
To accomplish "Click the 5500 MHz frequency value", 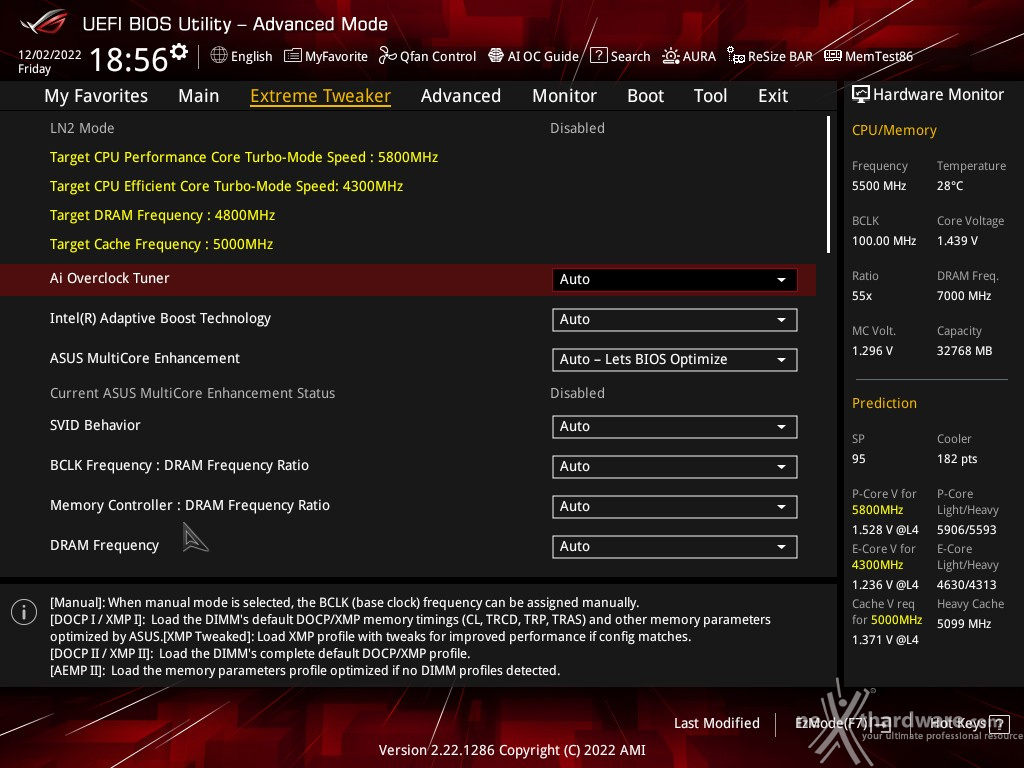I will [879, 185].
